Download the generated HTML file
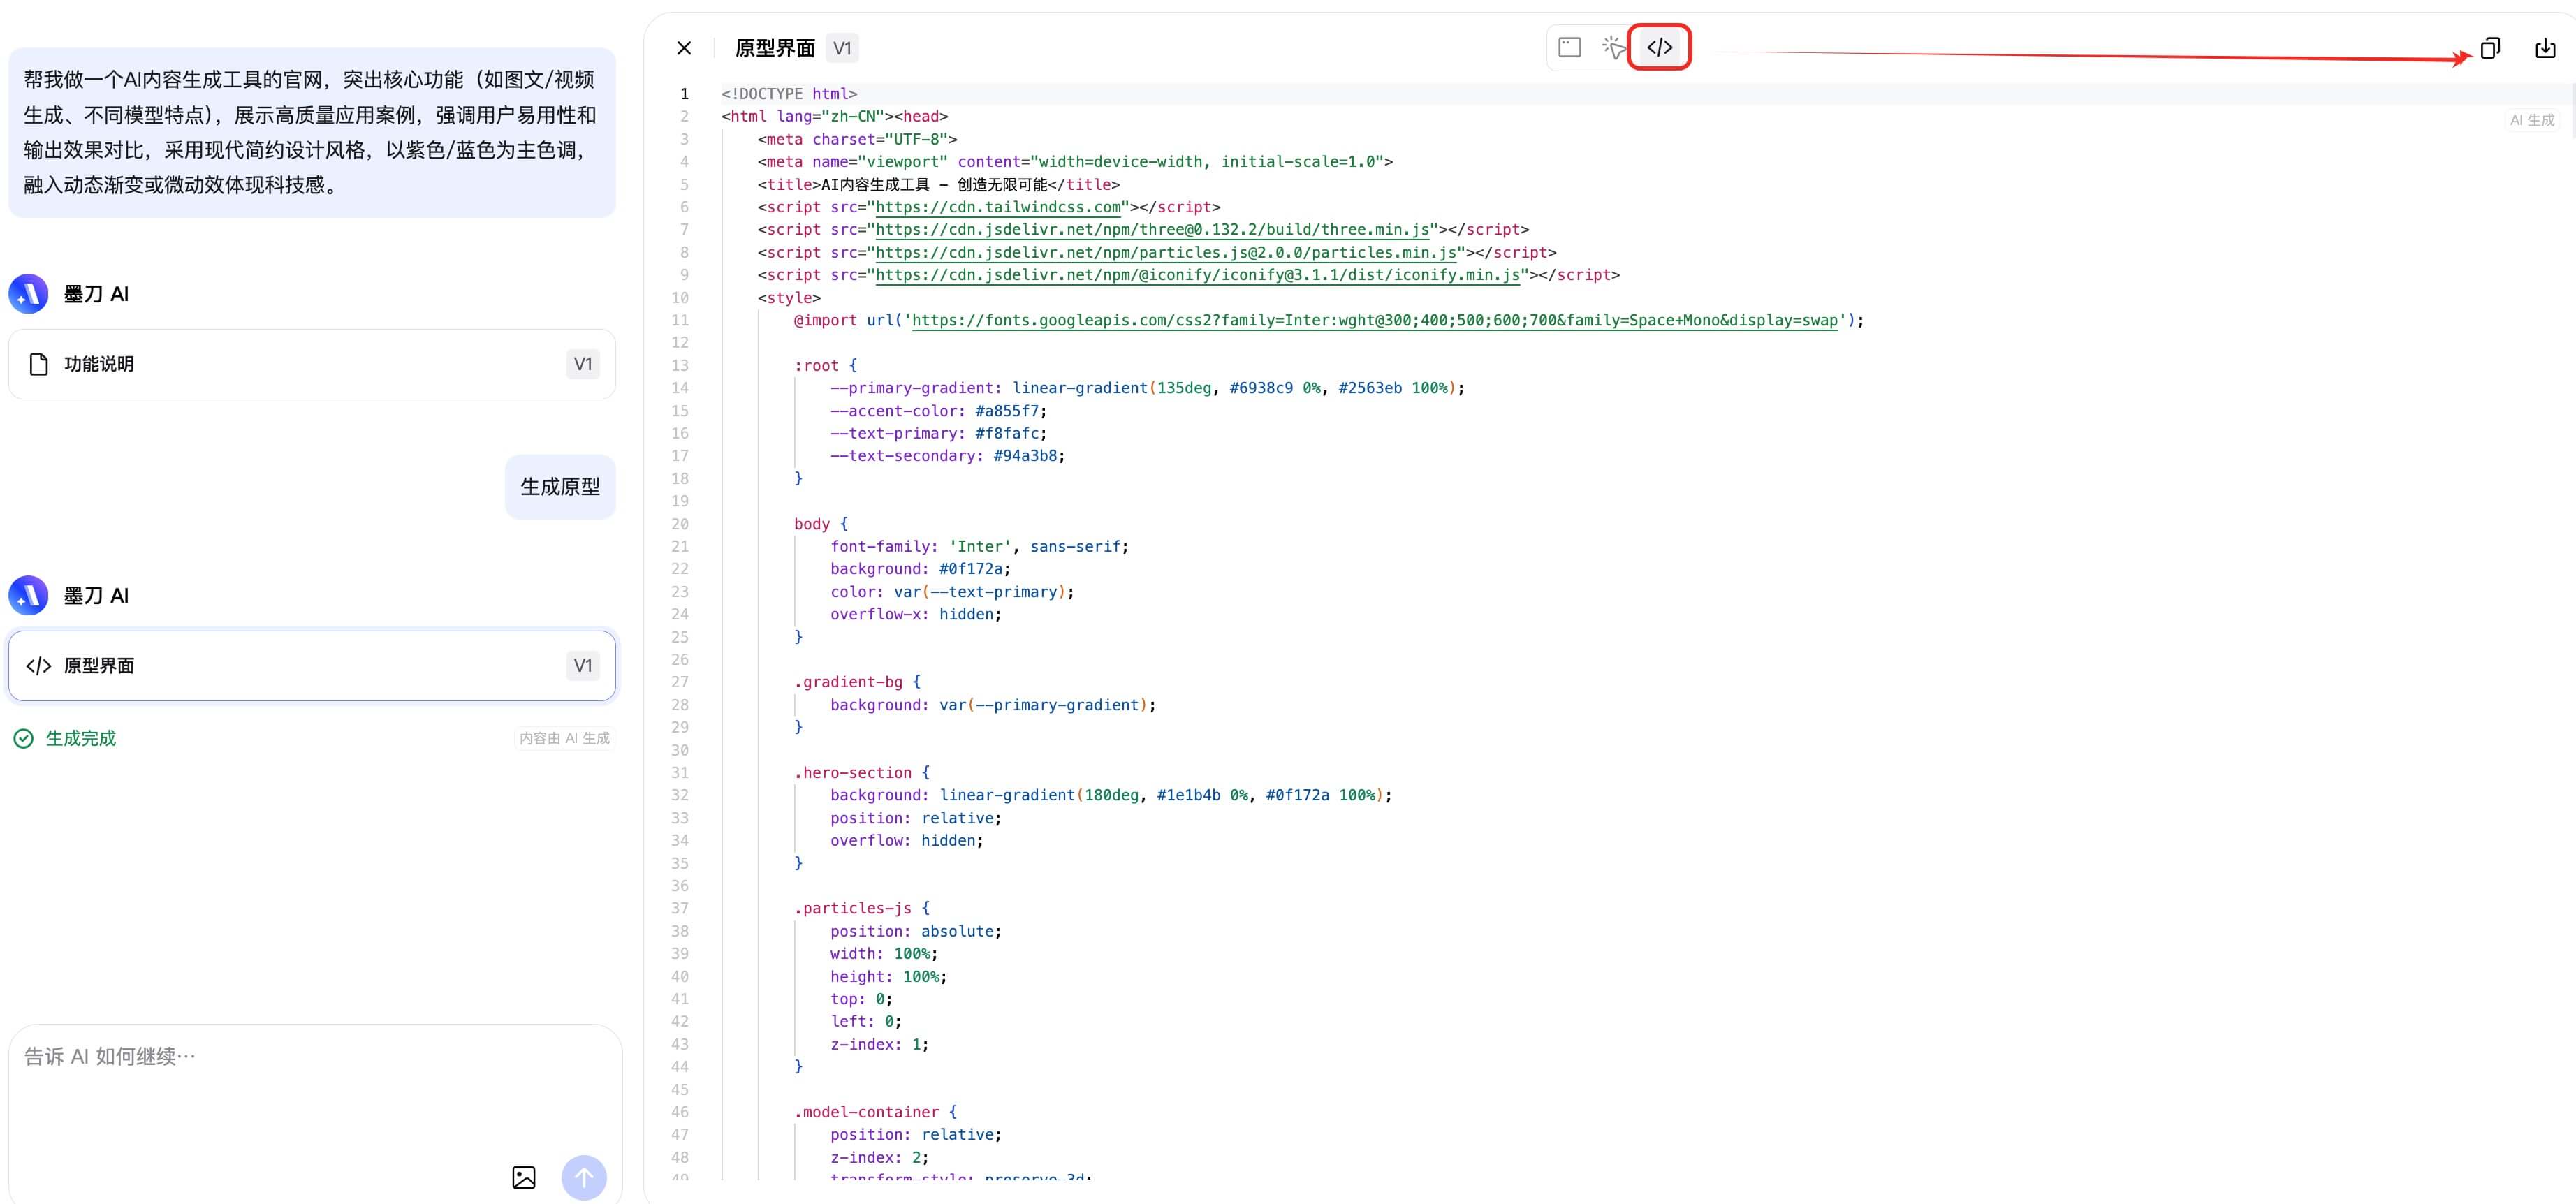The image size is (2576, 1204). point(2545,48)
